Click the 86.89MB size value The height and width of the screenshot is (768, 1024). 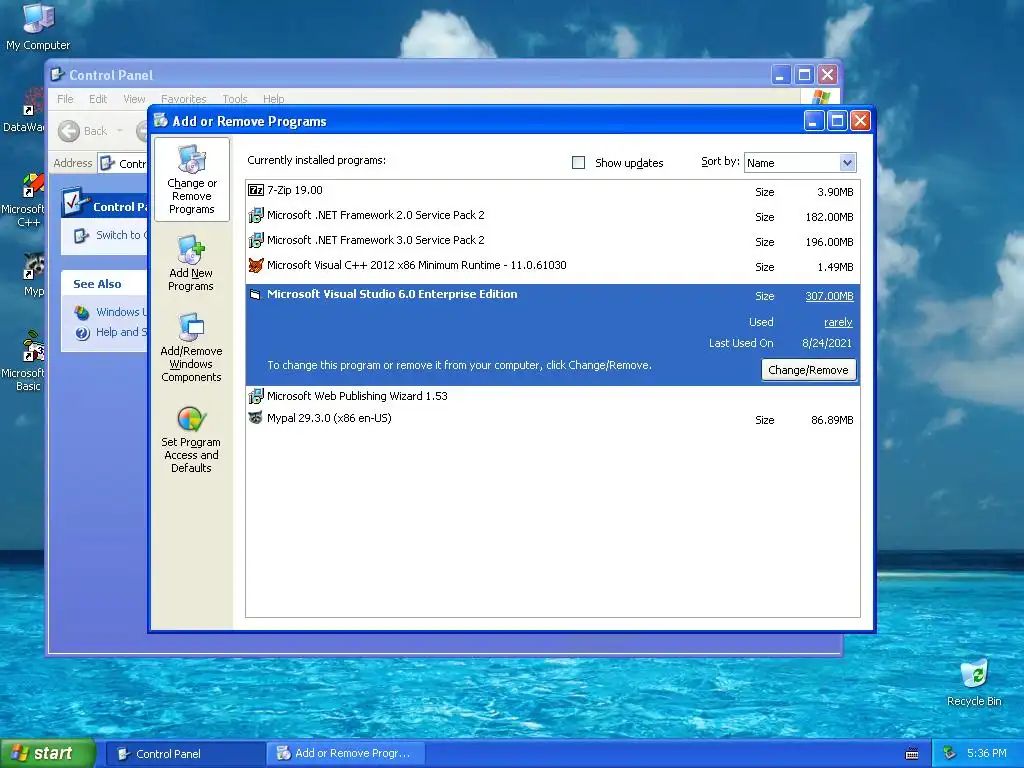(x=832, y=420)
